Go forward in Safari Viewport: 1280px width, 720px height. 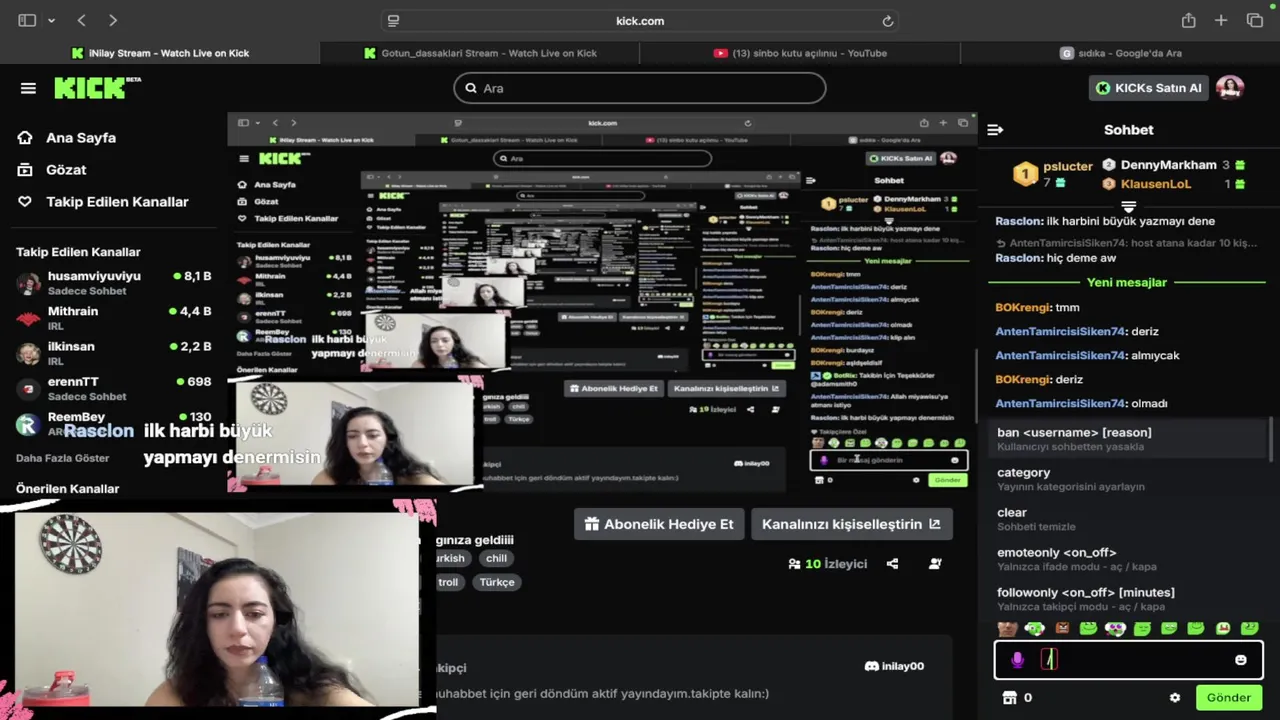pos(112,20)
